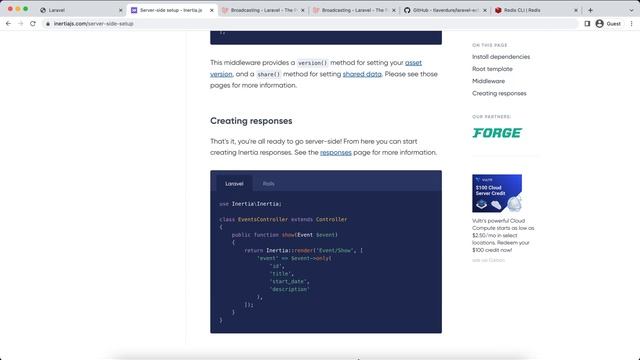
Task: Open a new tab with the plus icon
Action: tap(590, 10)
